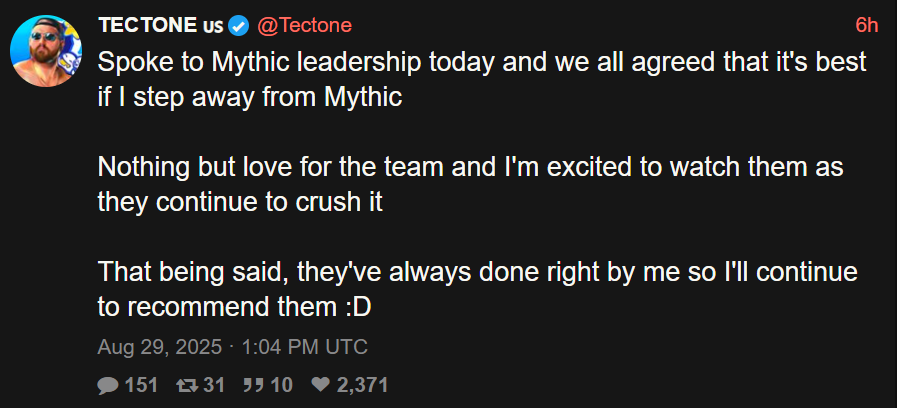
Task: Click the 151 replies count
Action: pos(141,385)
